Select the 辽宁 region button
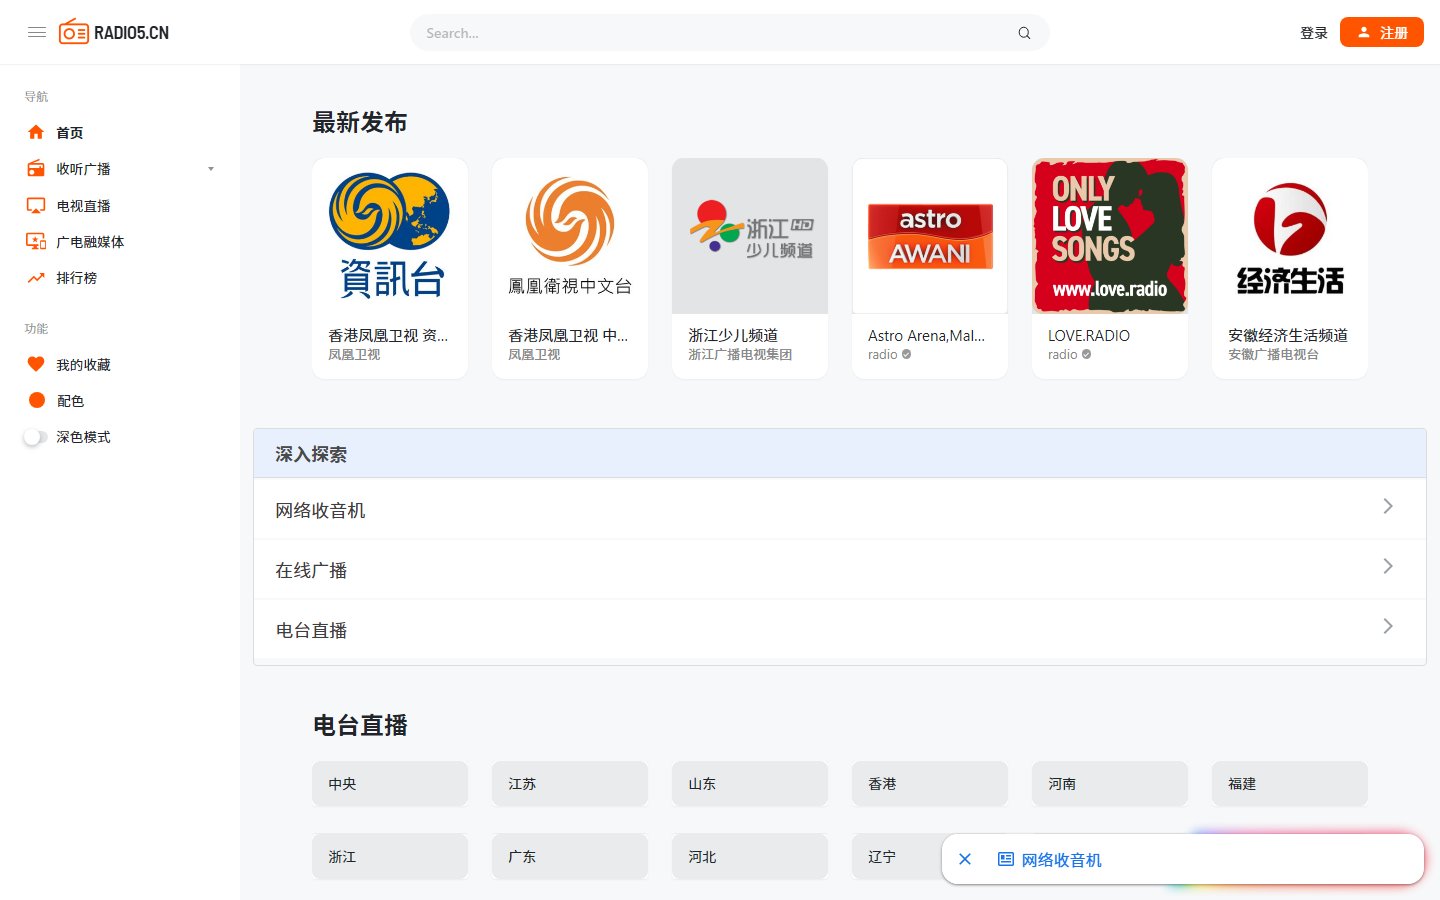 [896, 857]
